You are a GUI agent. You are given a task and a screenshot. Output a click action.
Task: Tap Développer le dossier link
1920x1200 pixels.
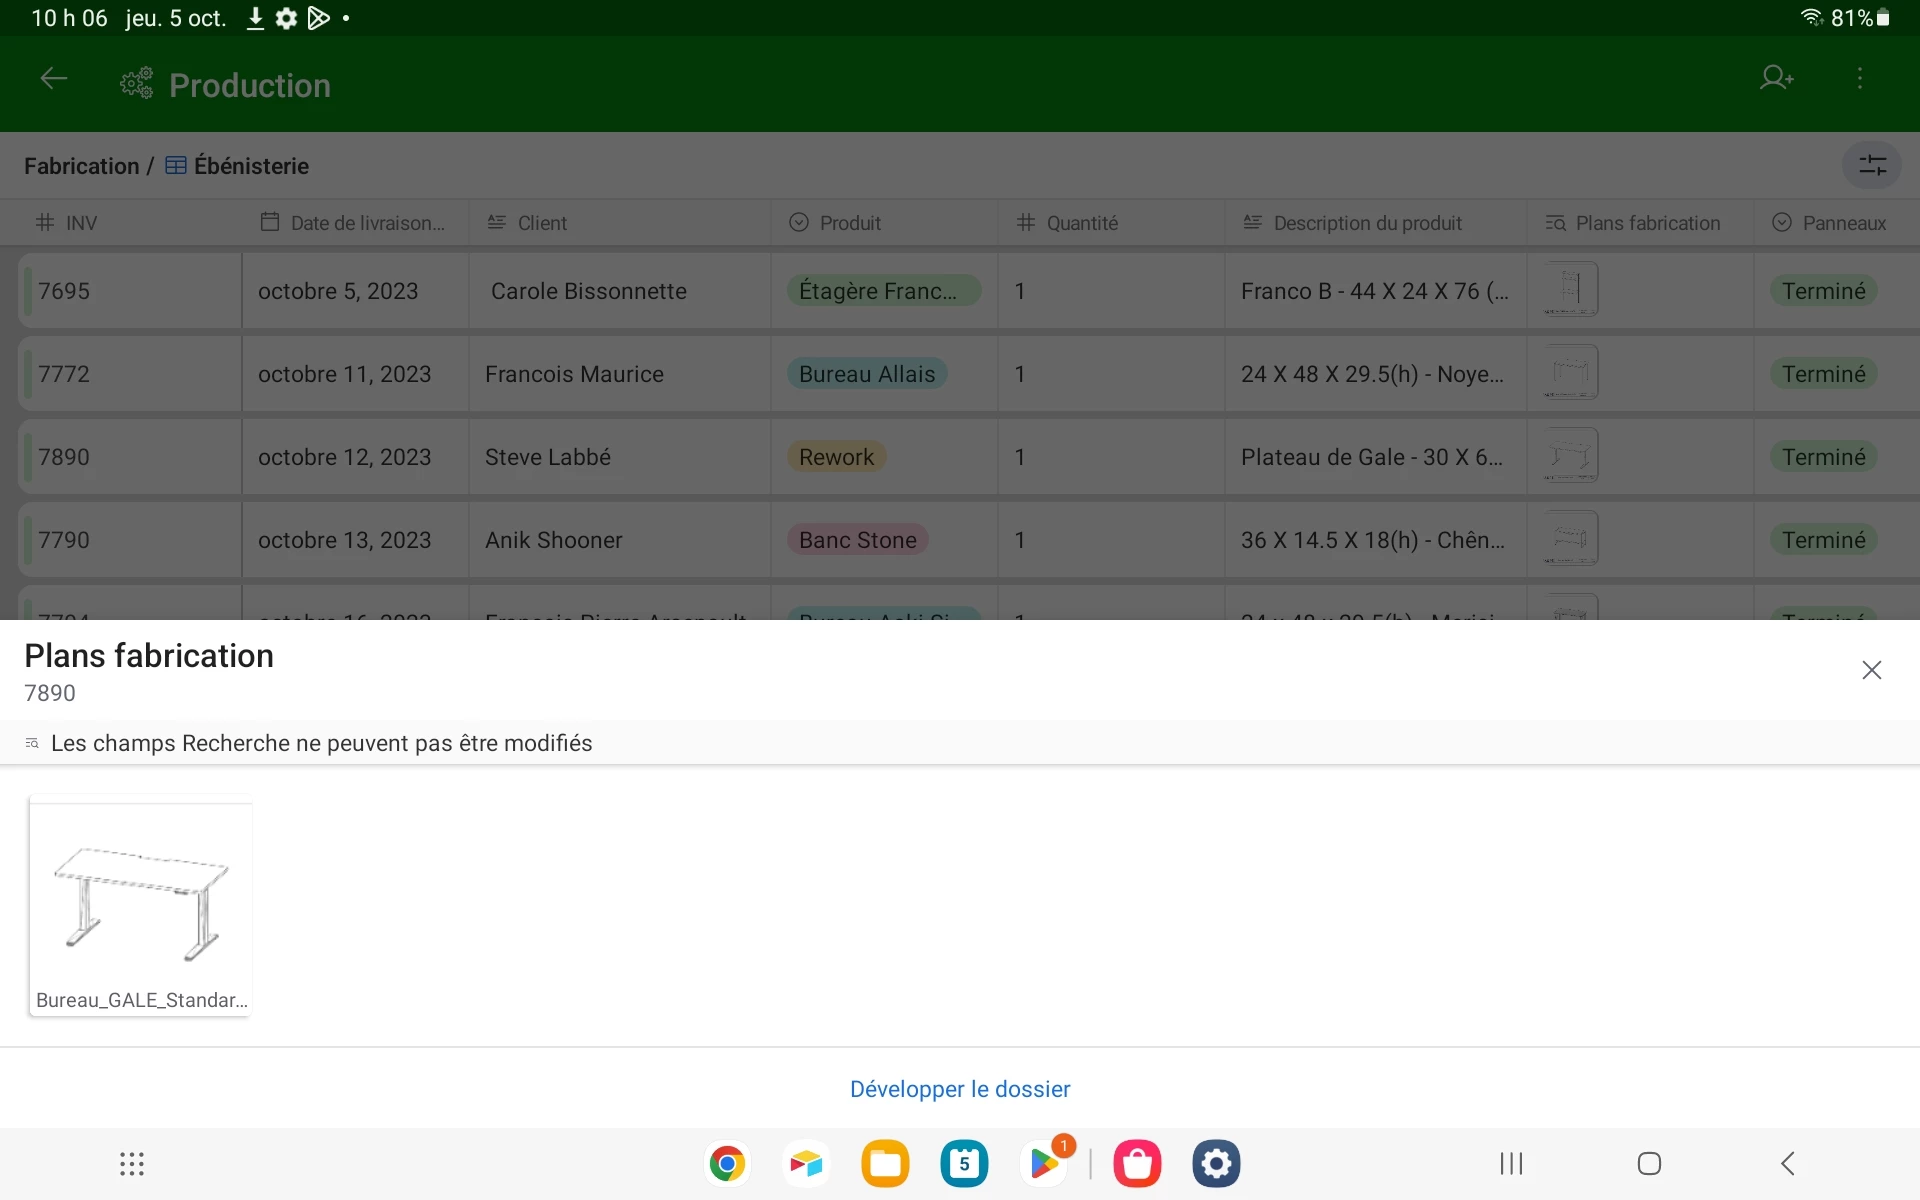959,1089
